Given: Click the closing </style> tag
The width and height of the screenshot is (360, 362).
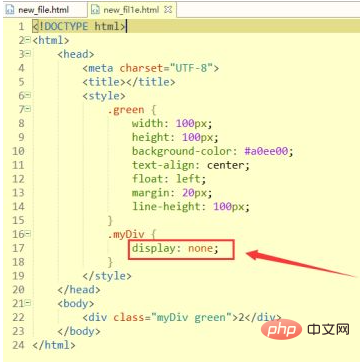Looking at the screenshot, I should coord(107,276).
